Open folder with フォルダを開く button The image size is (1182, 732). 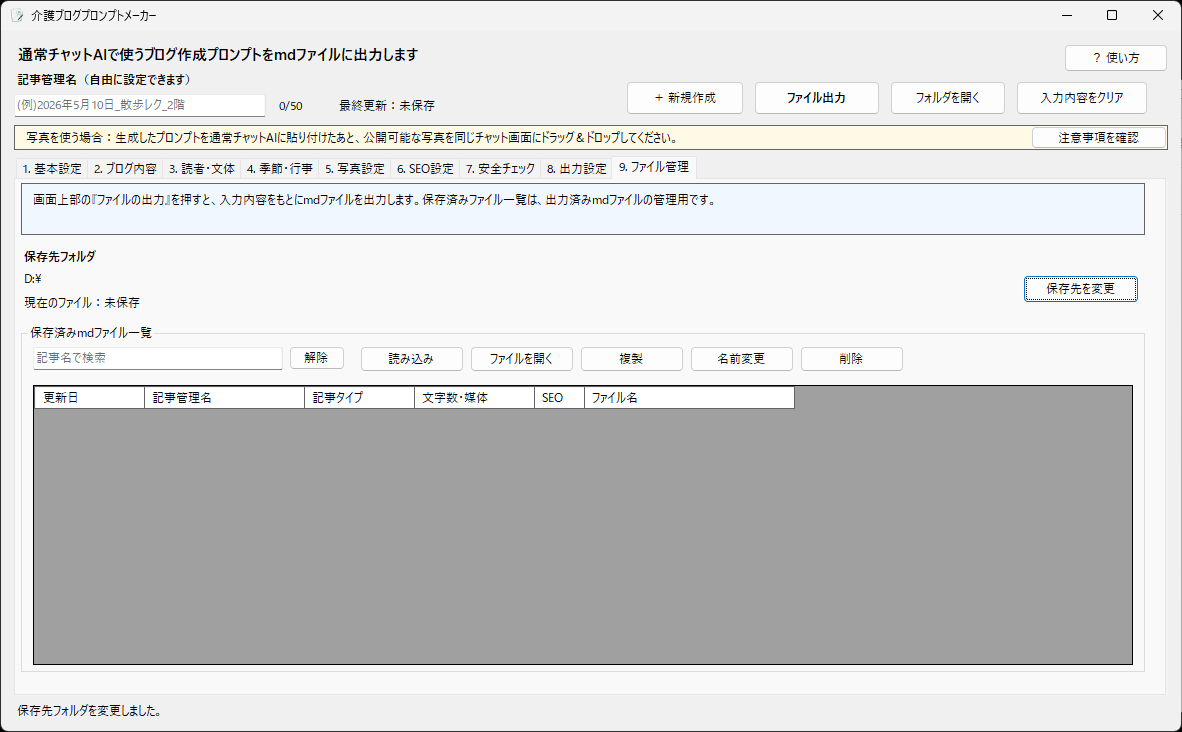pyautogui.click(x=948, y=98)
